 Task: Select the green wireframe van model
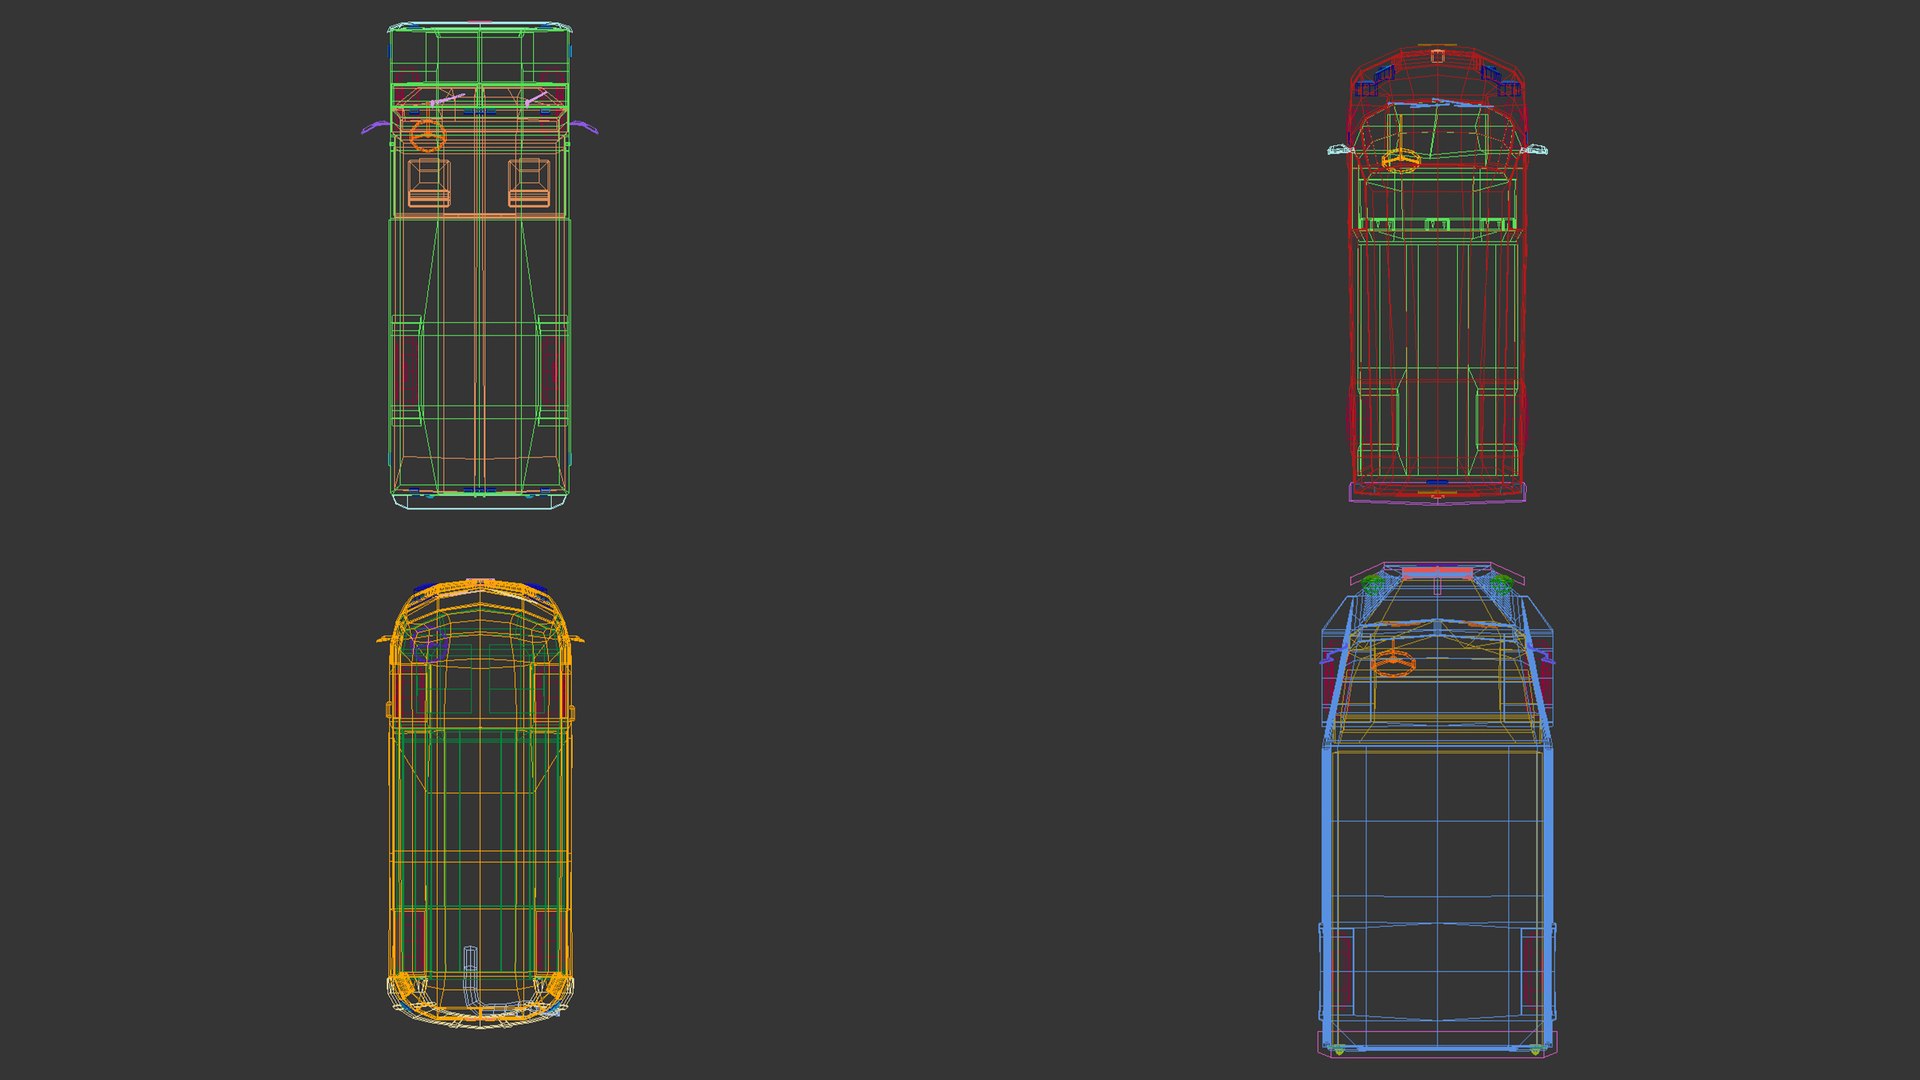[x=480, y=265]
